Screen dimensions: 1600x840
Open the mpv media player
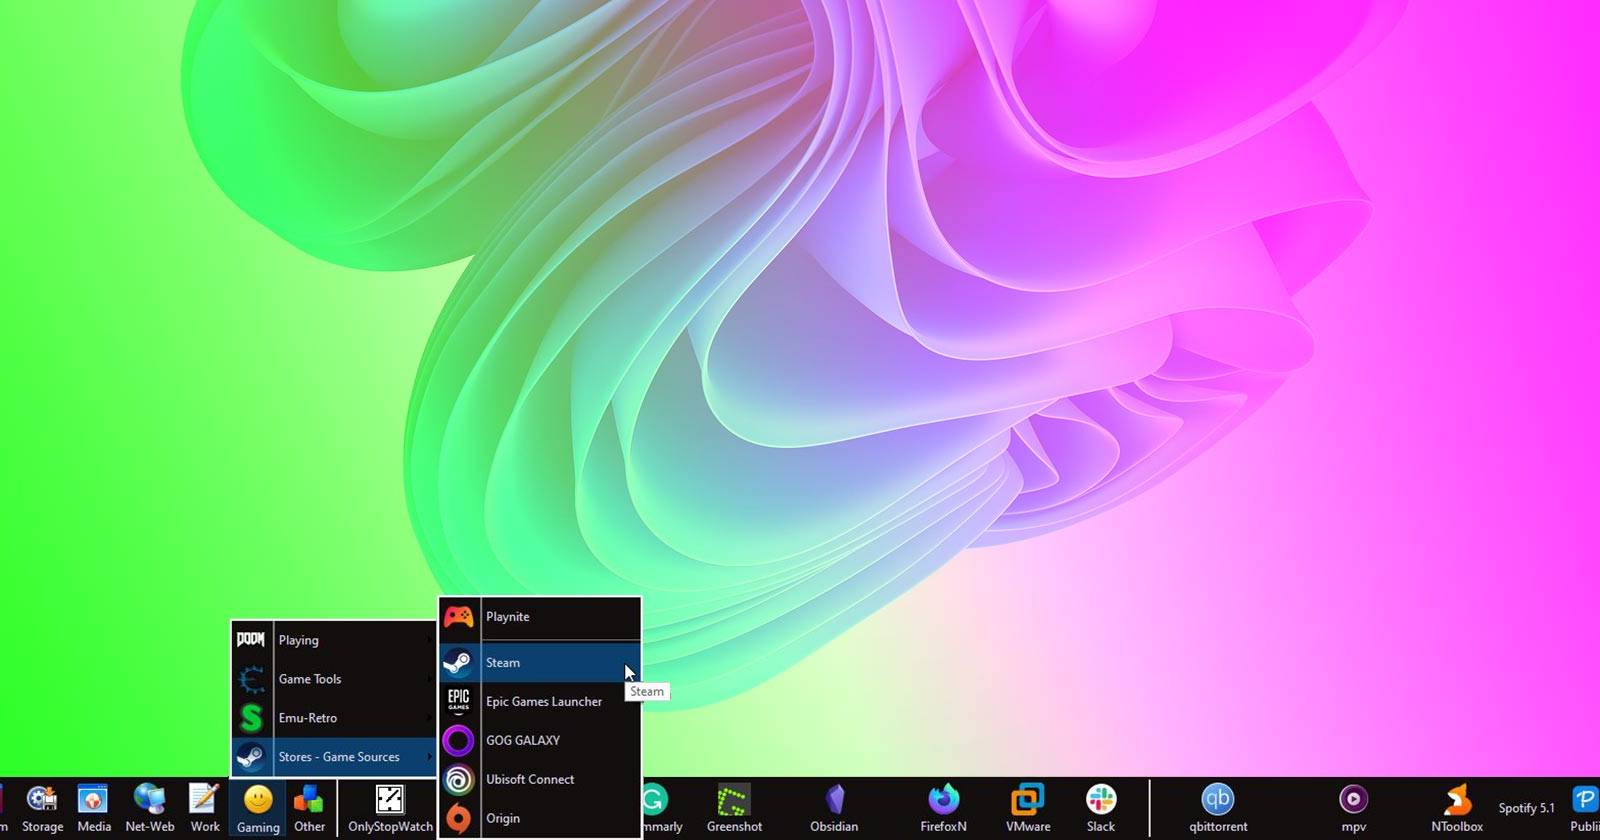pos(1353,809)
